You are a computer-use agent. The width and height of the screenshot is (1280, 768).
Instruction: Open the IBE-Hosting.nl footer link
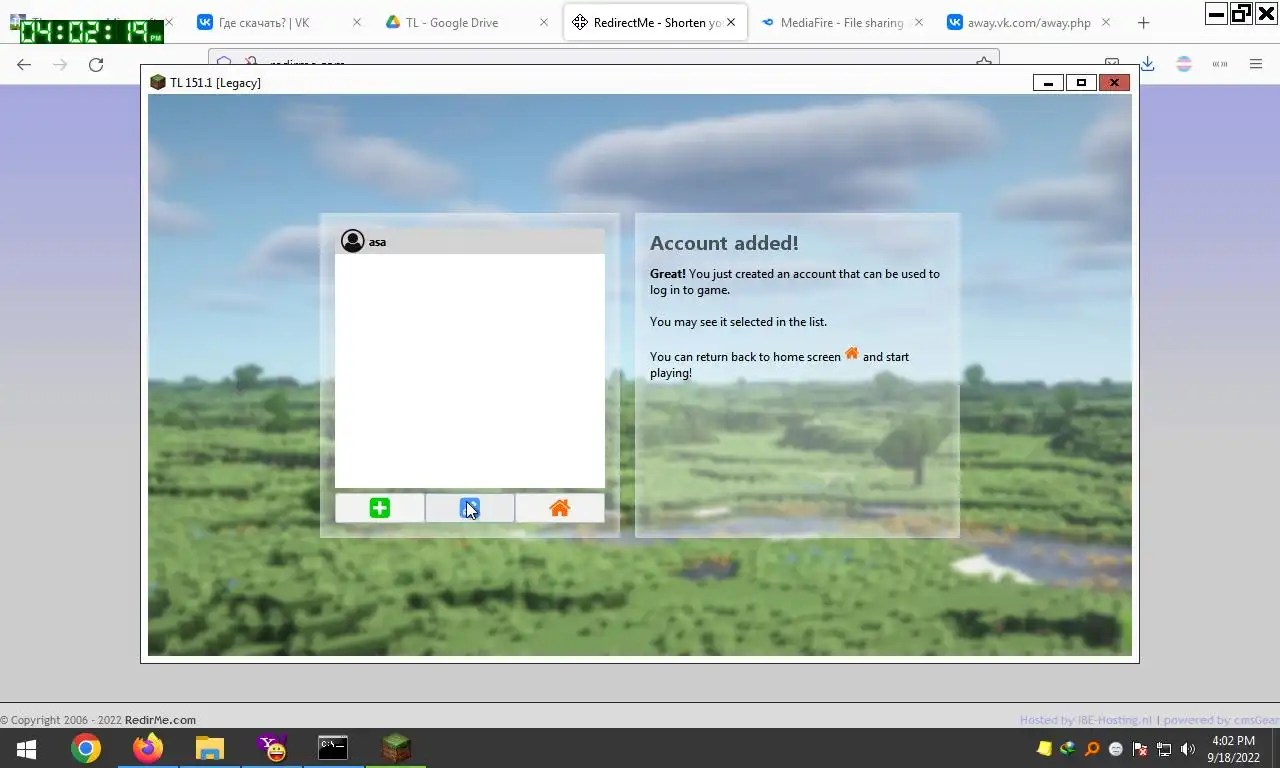pos(1115,720)
